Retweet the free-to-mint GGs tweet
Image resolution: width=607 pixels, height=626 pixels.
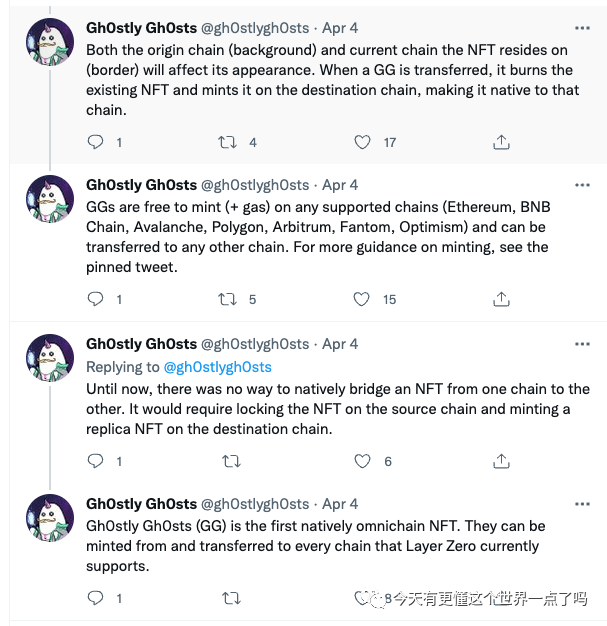[x=228, y=299]
